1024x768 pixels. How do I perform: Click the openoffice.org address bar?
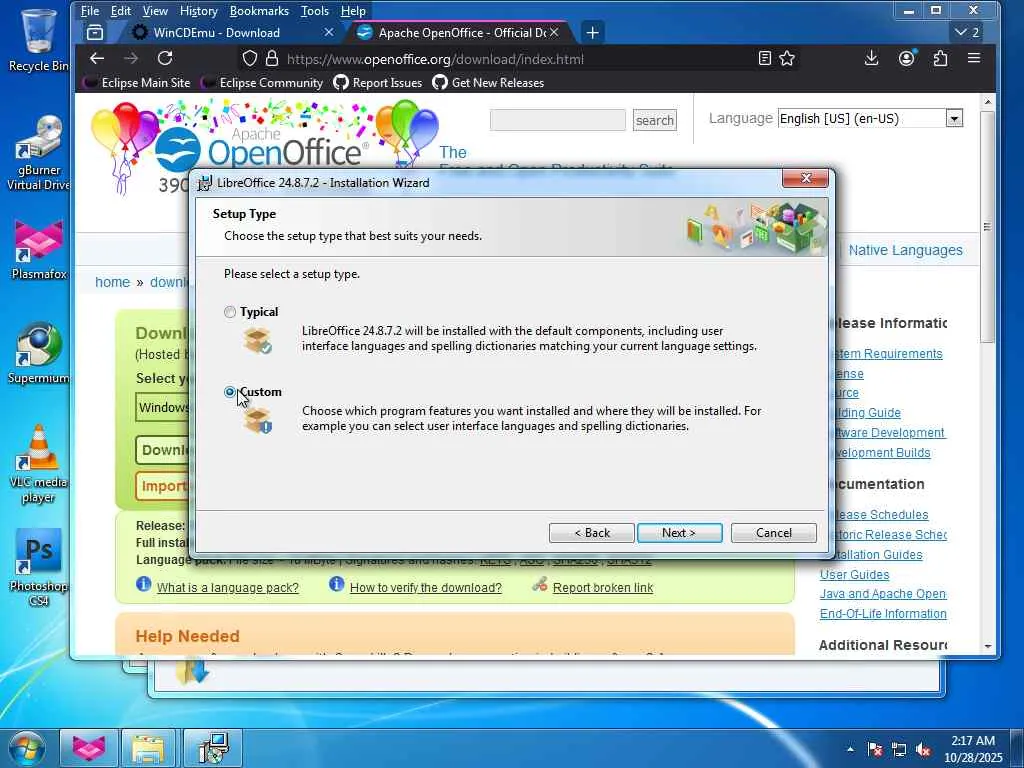[435, 59]
